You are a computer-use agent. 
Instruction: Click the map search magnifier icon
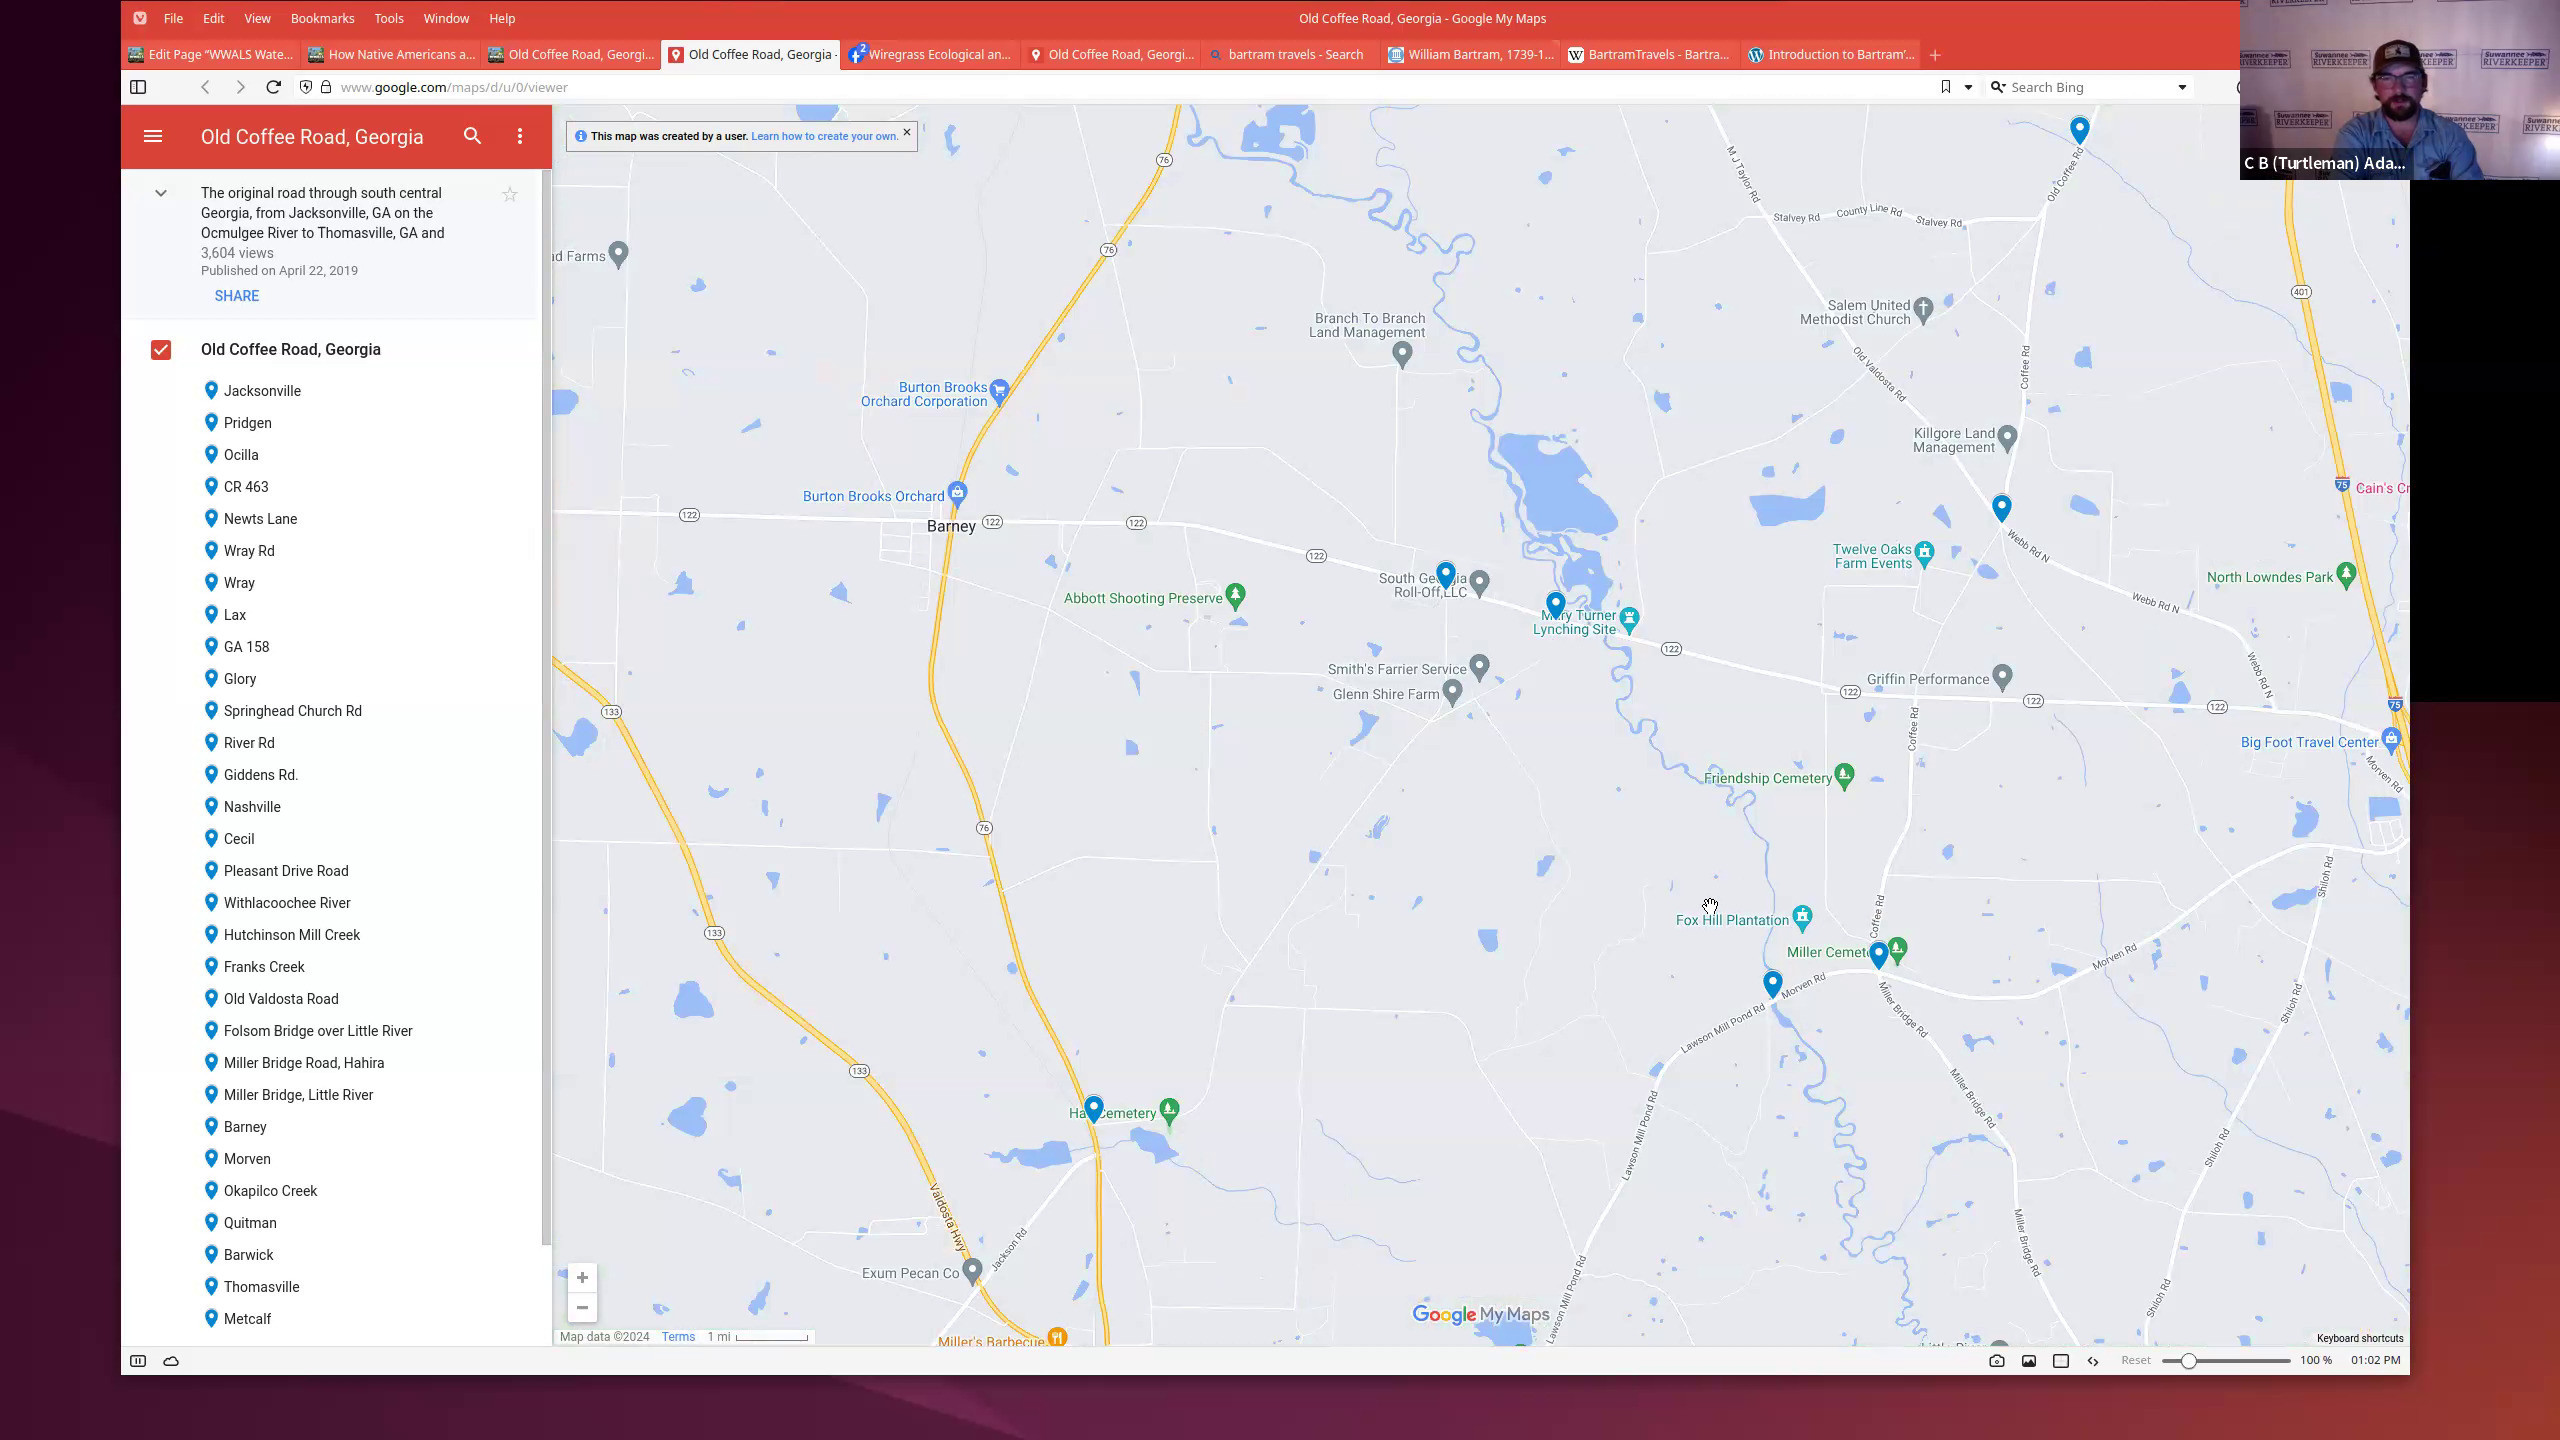472,136
